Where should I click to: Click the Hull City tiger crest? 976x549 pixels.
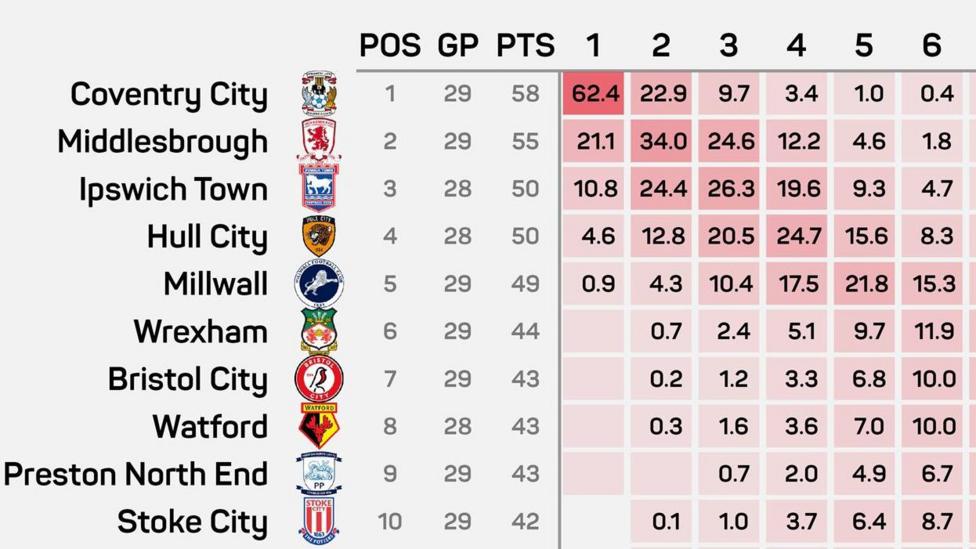pos(319,236)
